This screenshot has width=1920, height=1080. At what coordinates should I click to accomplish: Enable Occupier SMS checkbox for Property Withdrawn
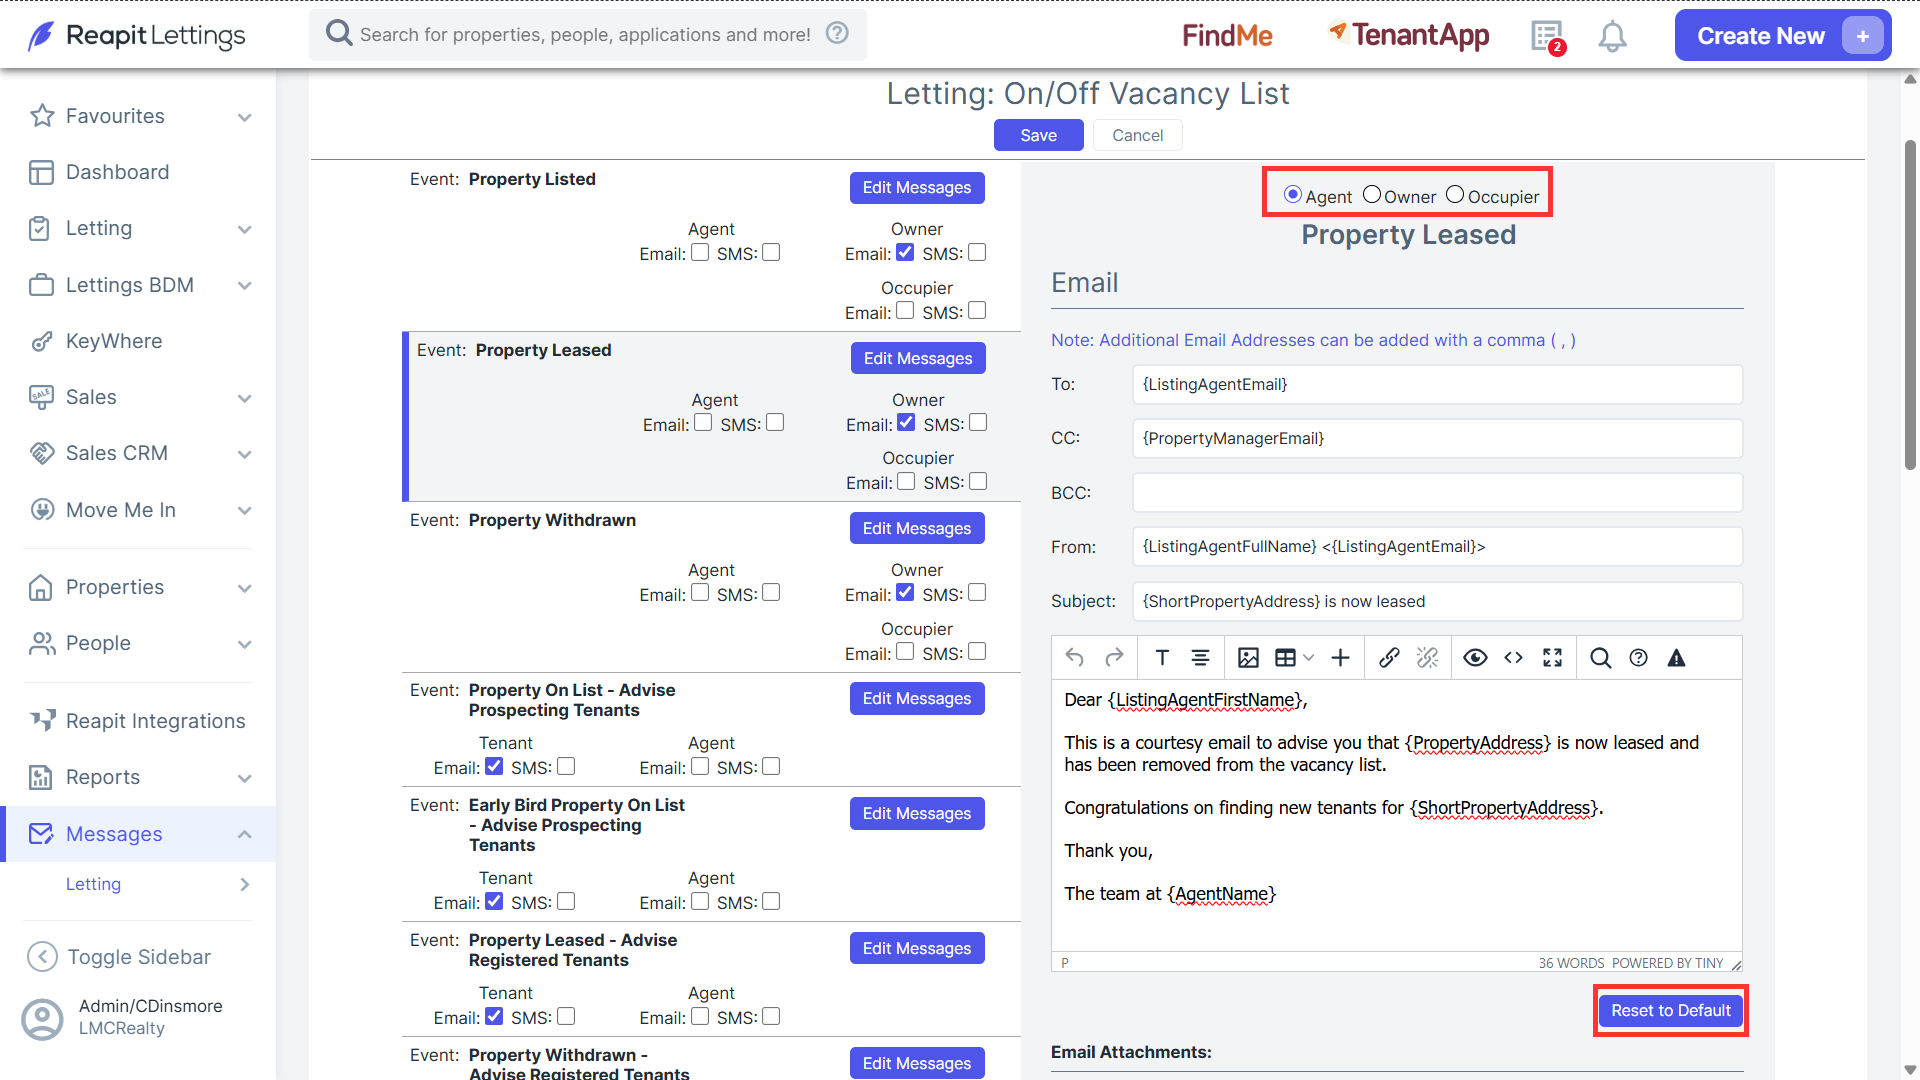977,652
